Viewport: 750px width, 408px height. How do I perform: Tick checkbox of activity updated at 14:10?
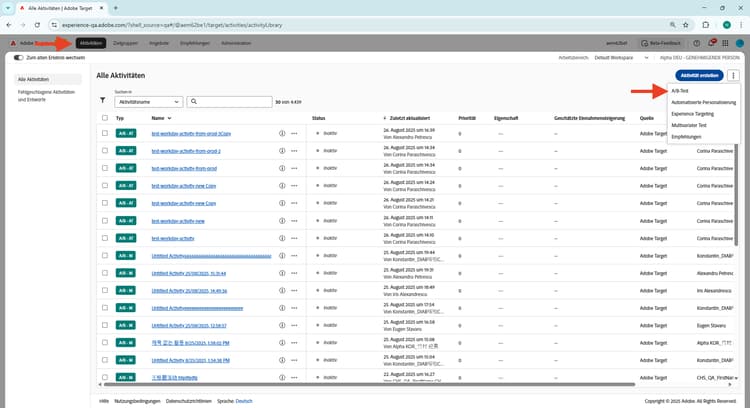(x=105, y=238)
